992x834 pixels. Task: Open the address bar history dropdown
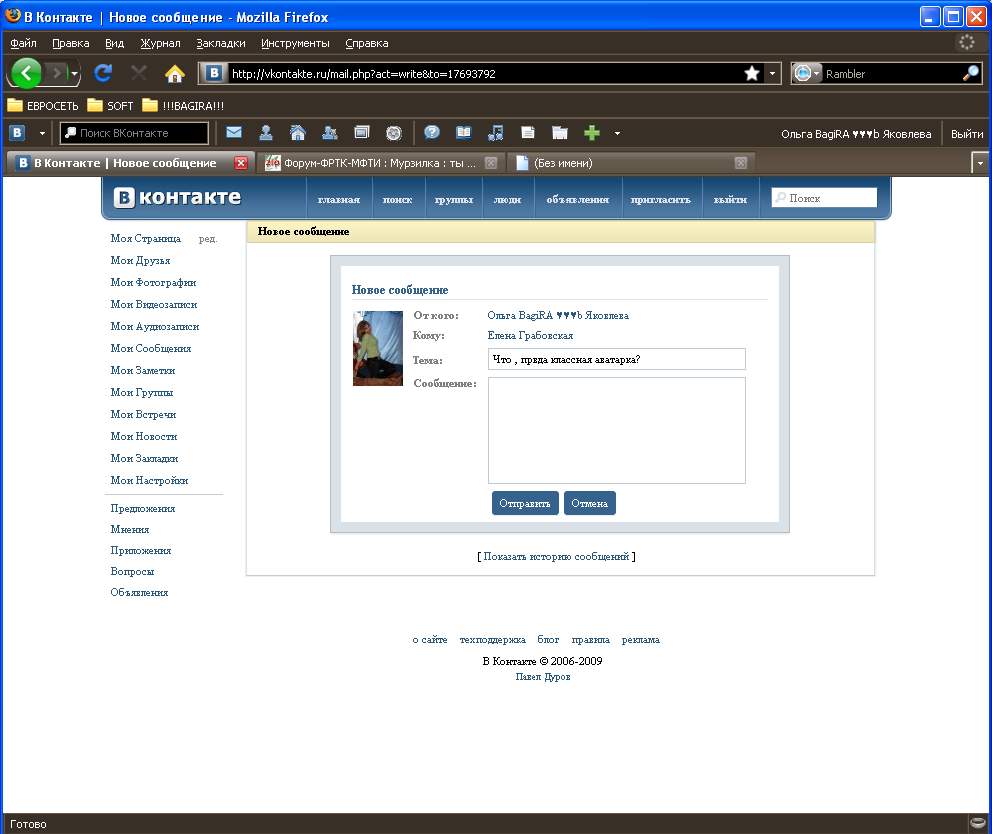pos(772,73)
